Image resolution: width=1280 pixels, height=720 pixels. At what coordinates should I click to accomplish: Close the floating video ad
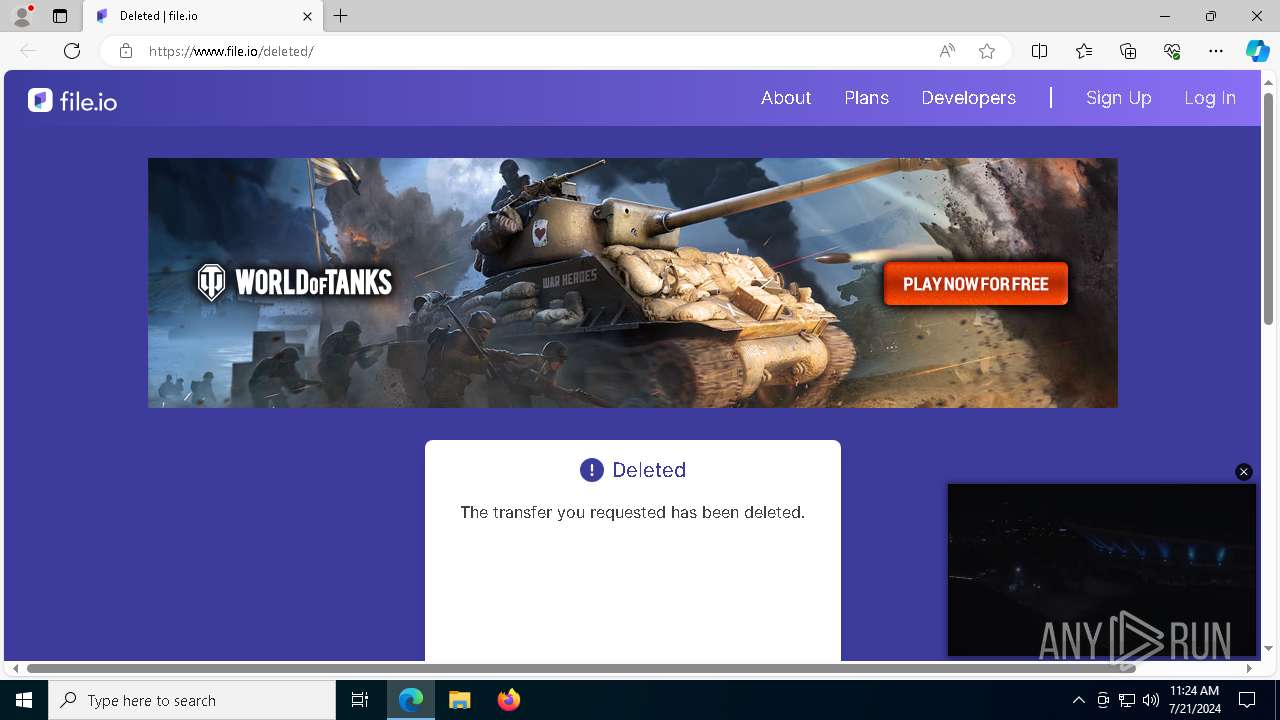coord(1244,472)
